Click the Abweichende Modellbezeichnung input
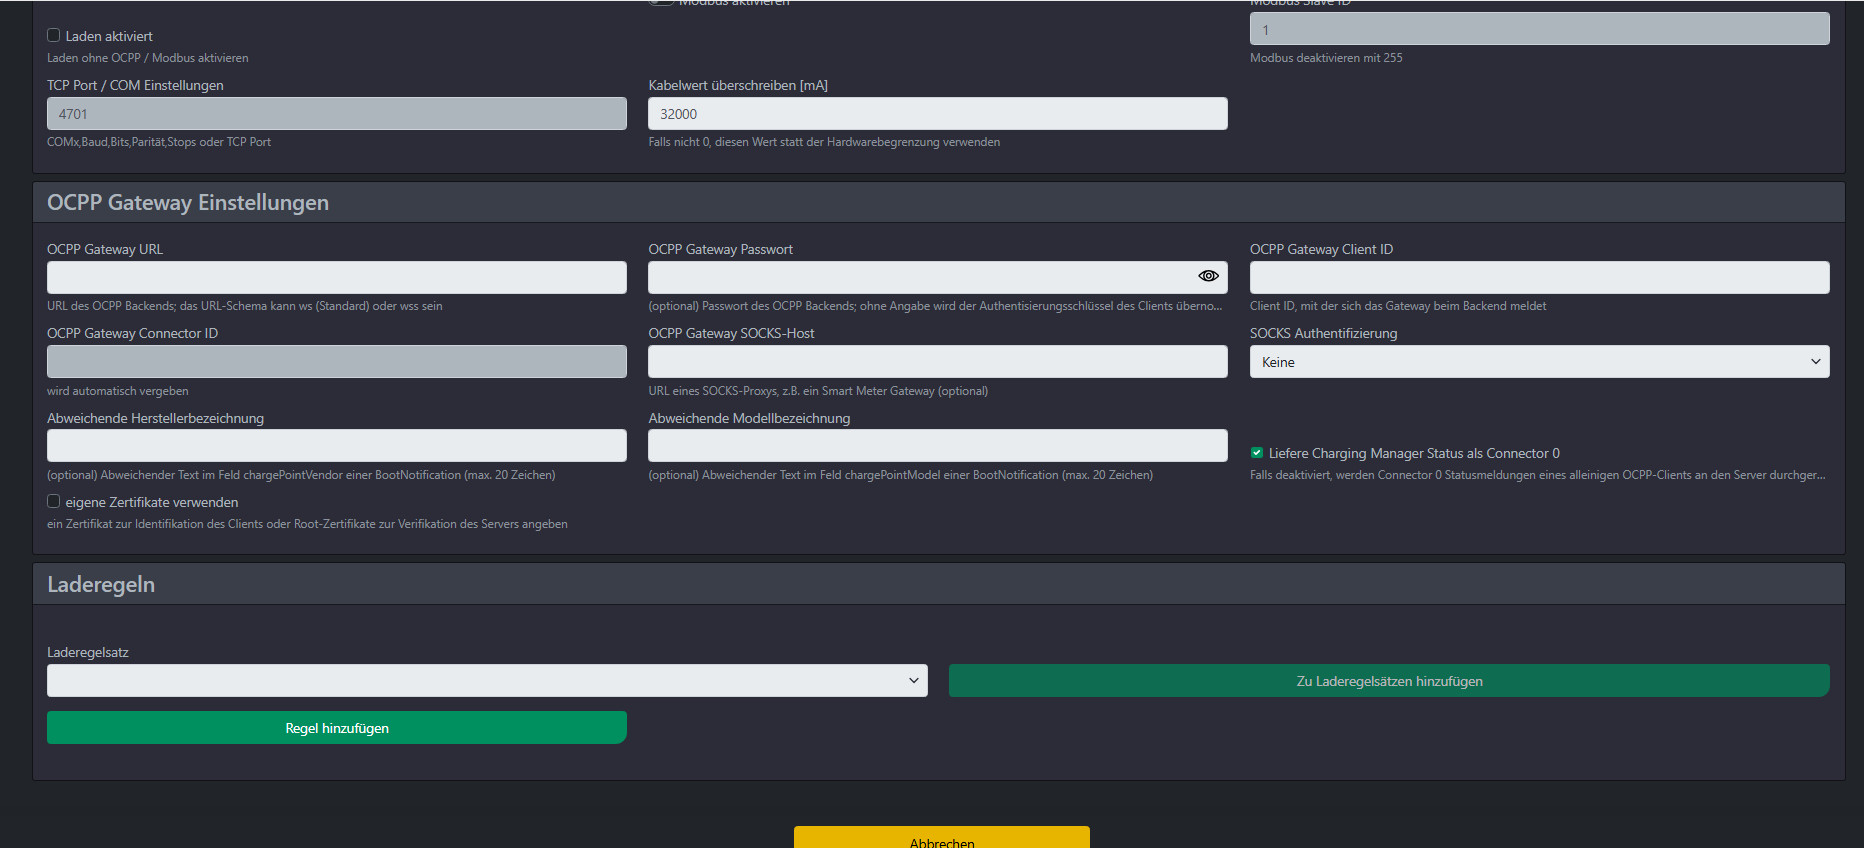 click(x=937, y=446)
